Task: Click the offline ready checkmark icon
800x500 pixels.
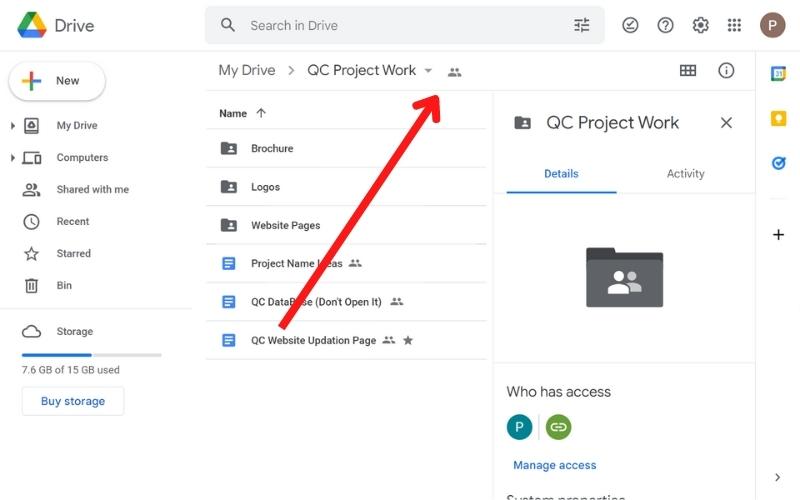Action: [x=630, y=26]
